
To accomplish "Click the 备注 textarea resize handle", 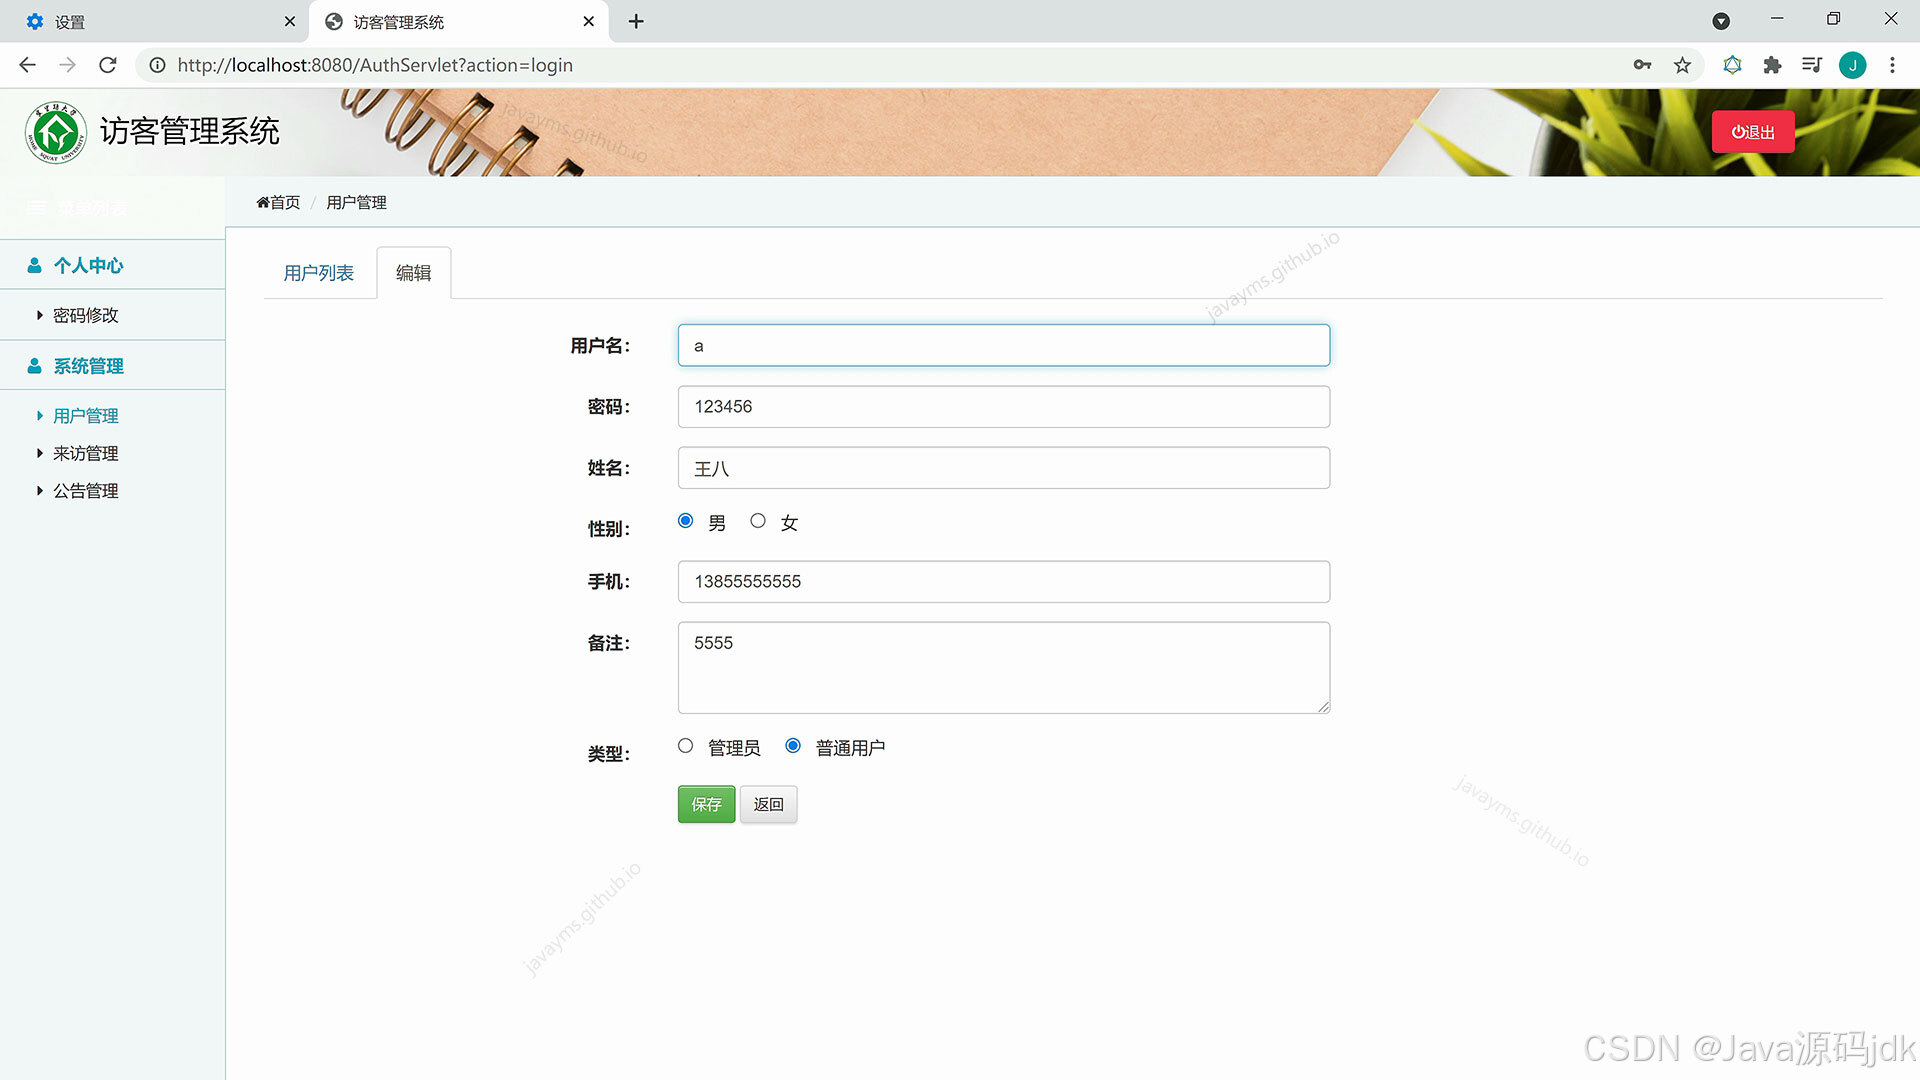I will point(1323,706).
